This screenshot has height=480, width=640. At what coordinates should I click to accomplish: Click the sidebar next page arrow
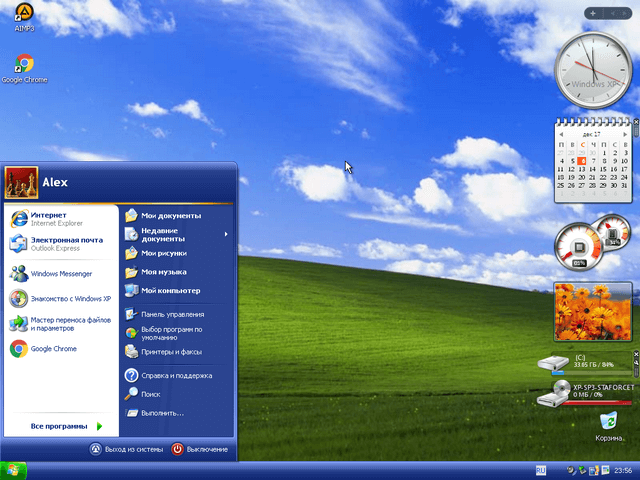(x=623, y=13)
